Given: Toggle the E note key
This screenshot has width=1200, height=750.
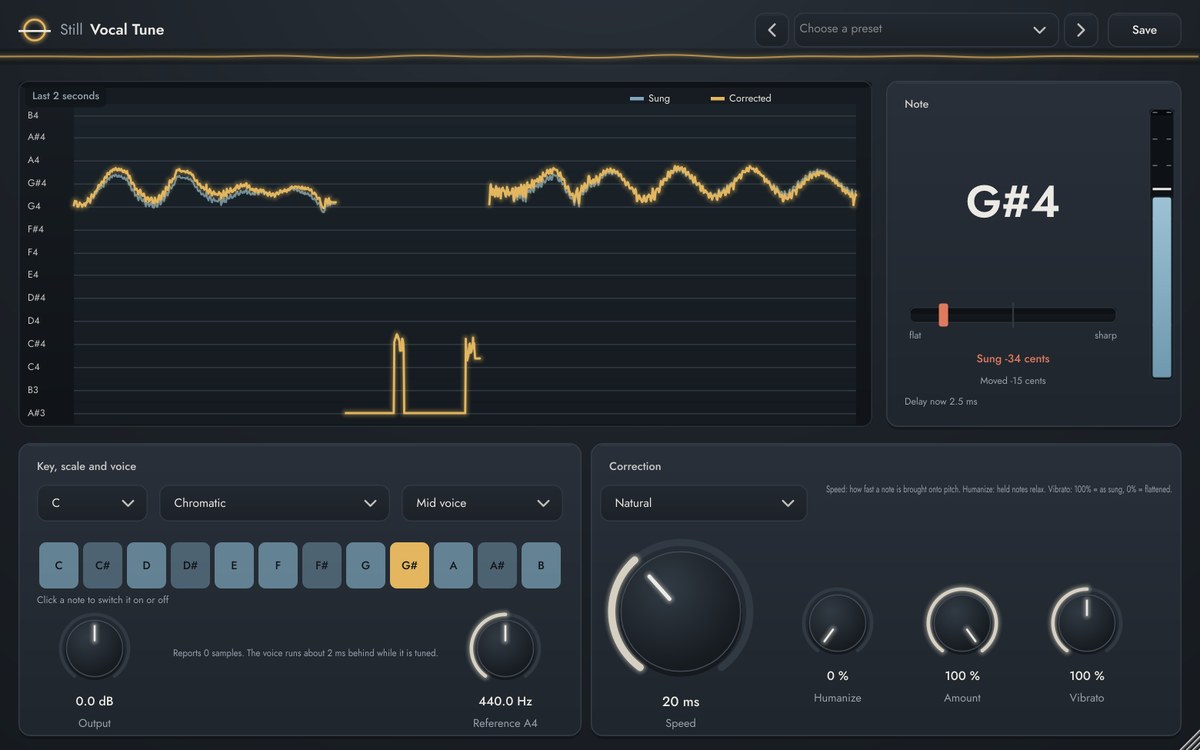Looking at the screenshot, I should (x=234, y=566).
